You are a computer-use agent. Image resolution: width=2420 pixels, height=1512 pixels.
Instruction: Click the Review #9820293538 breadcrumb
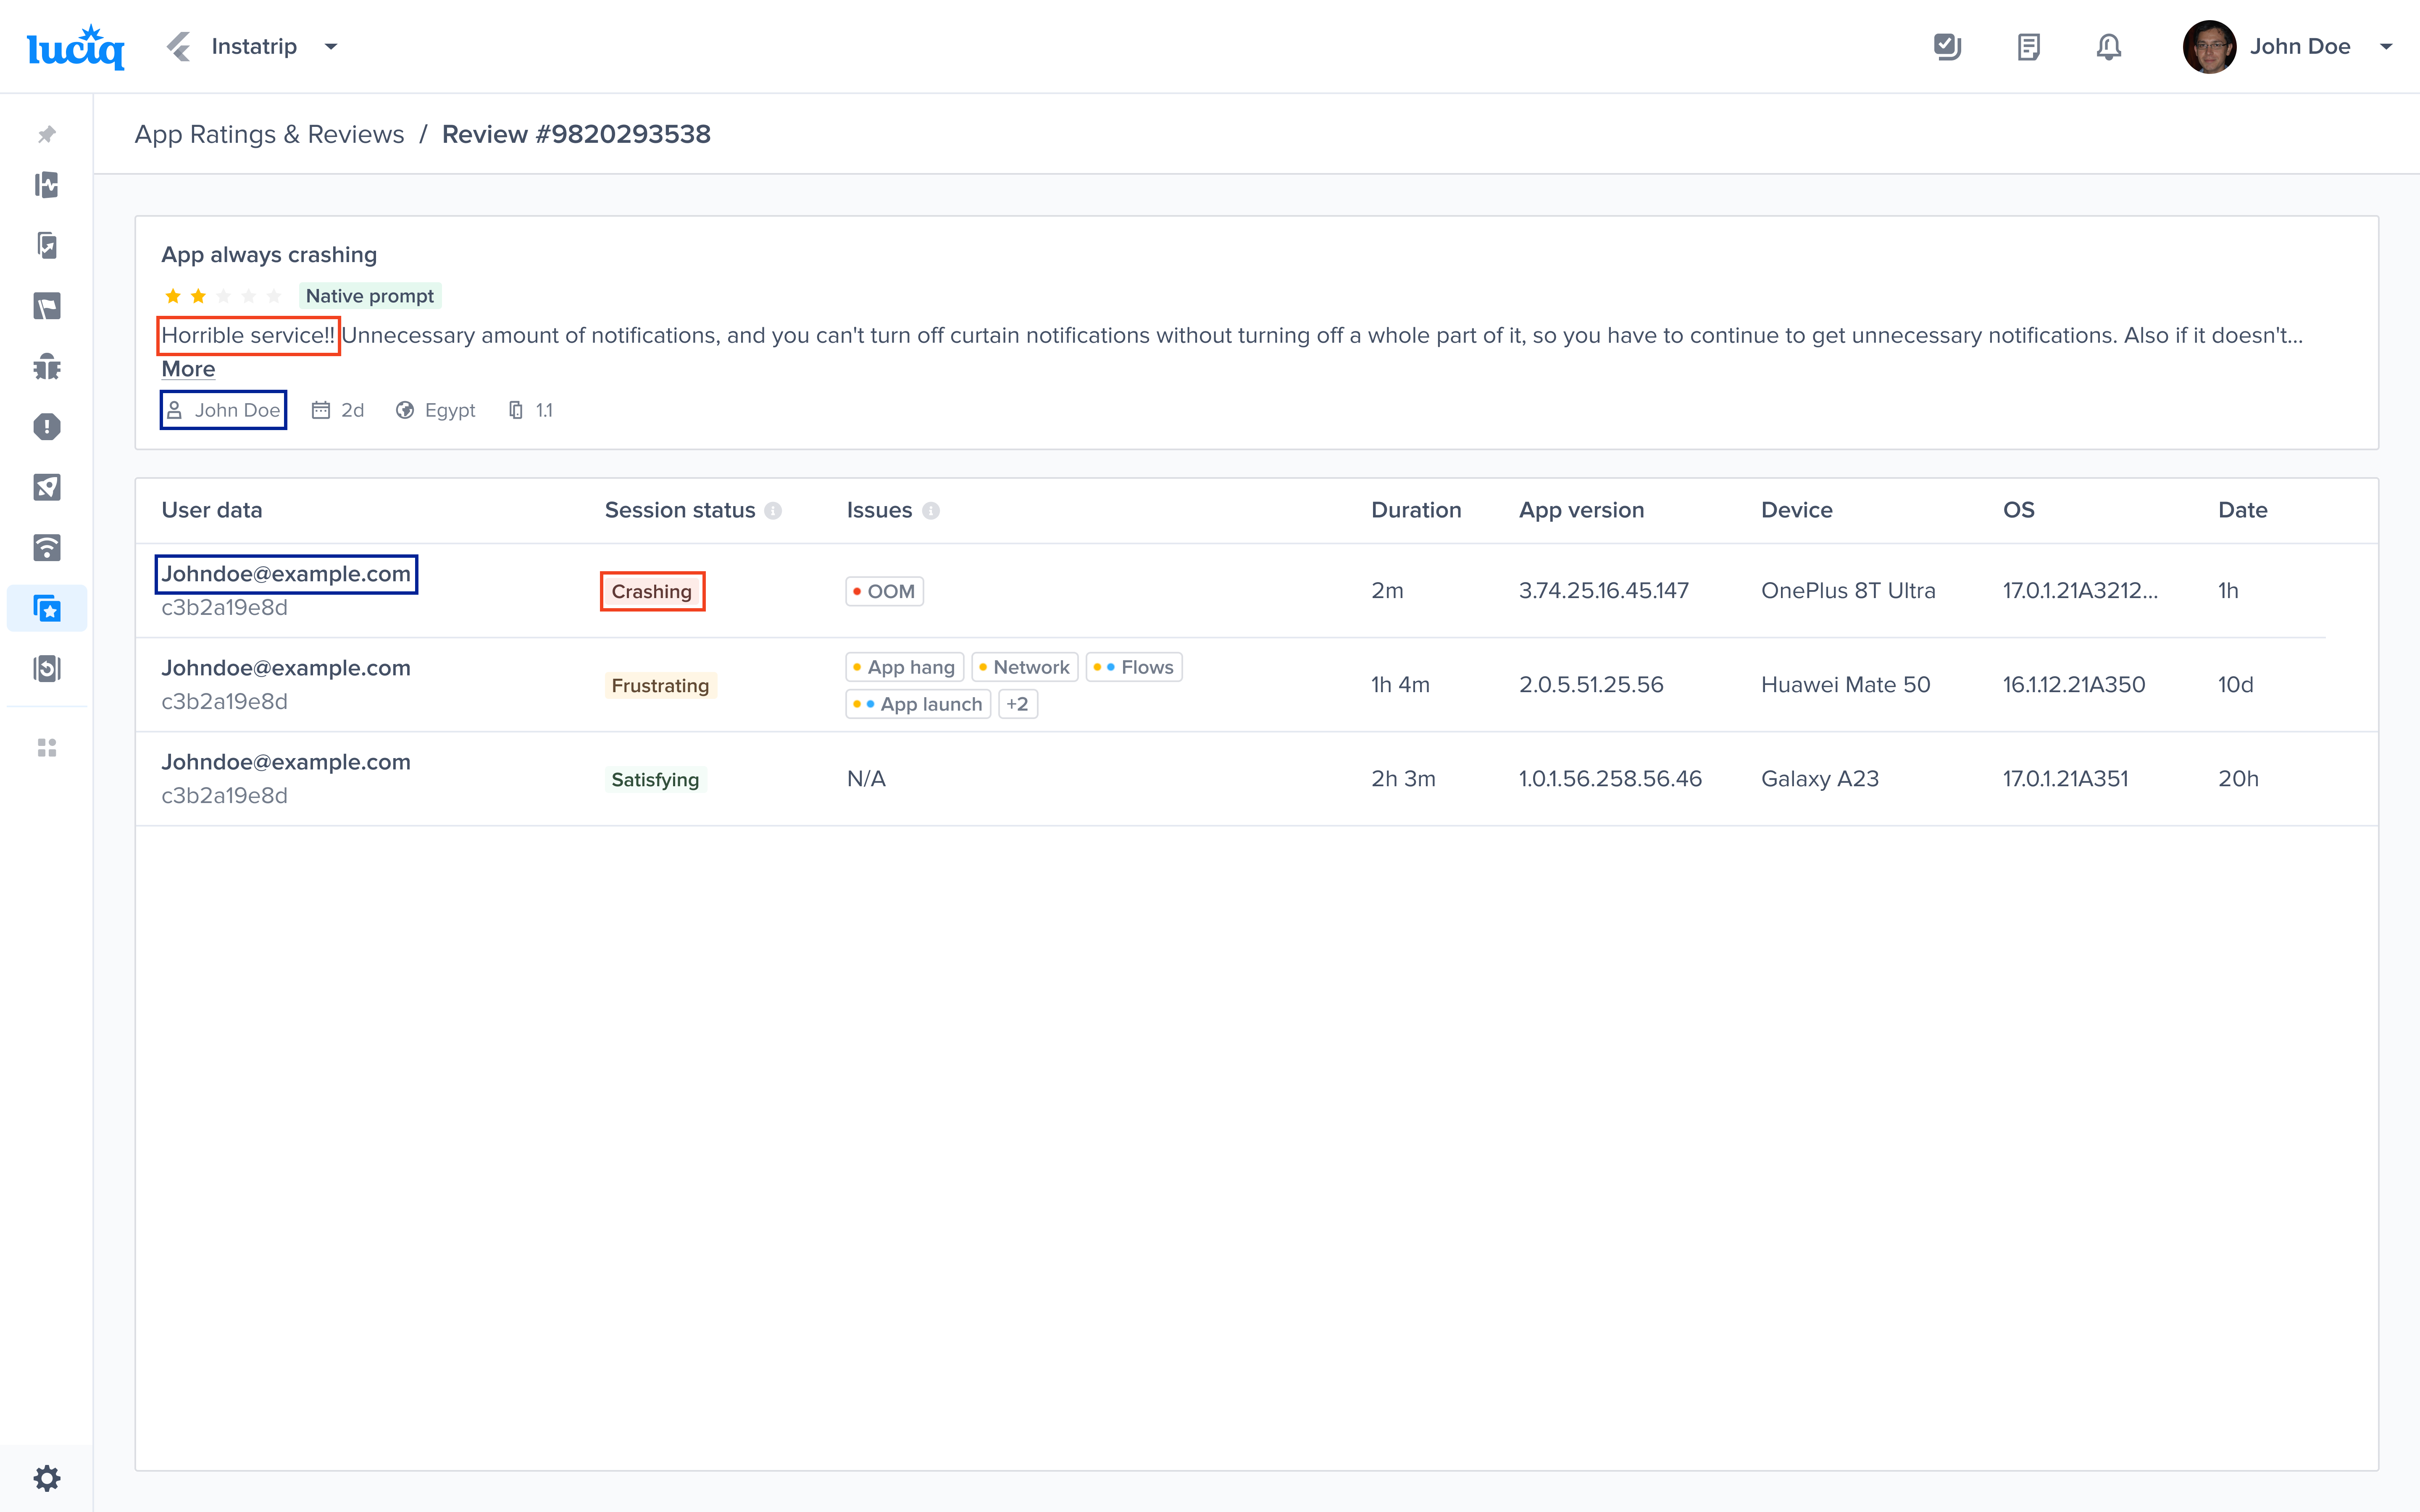(x=576, y=134)
